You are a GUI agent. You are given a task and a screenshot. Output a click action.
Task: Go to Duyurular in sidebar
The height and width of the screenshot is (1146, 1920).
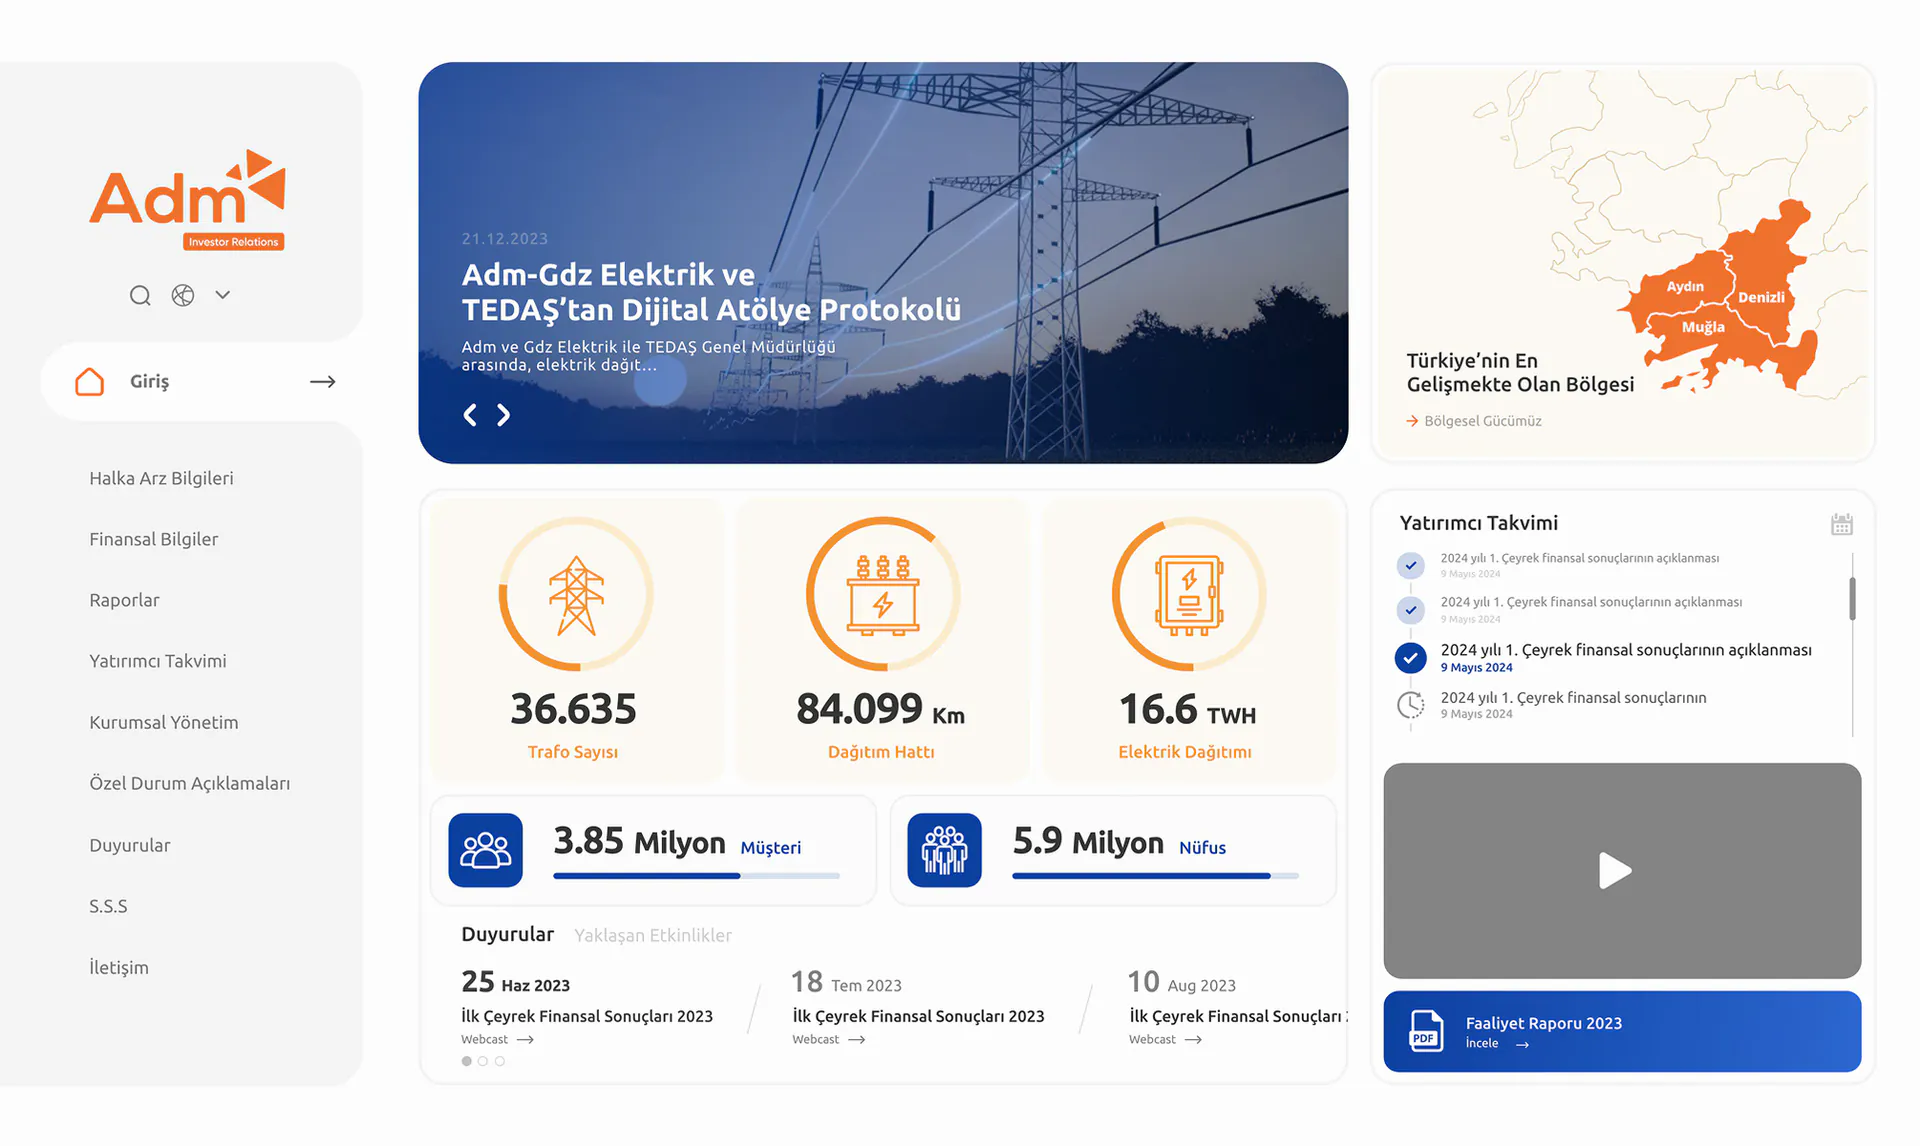coord(130,845)
